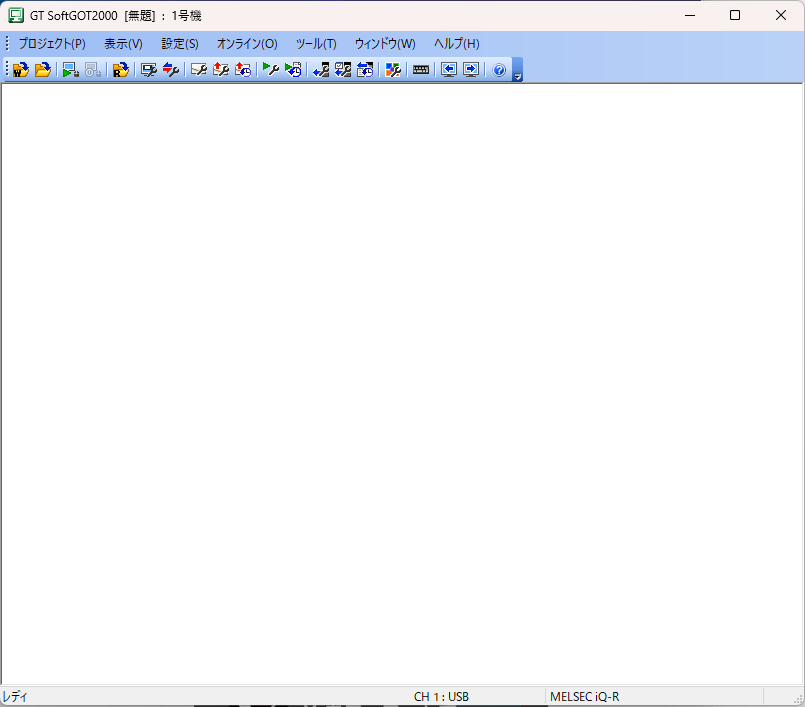Click the open project folder icon with W
The width and height of the screenshot is (805, 707).
[x=20, y=70]
